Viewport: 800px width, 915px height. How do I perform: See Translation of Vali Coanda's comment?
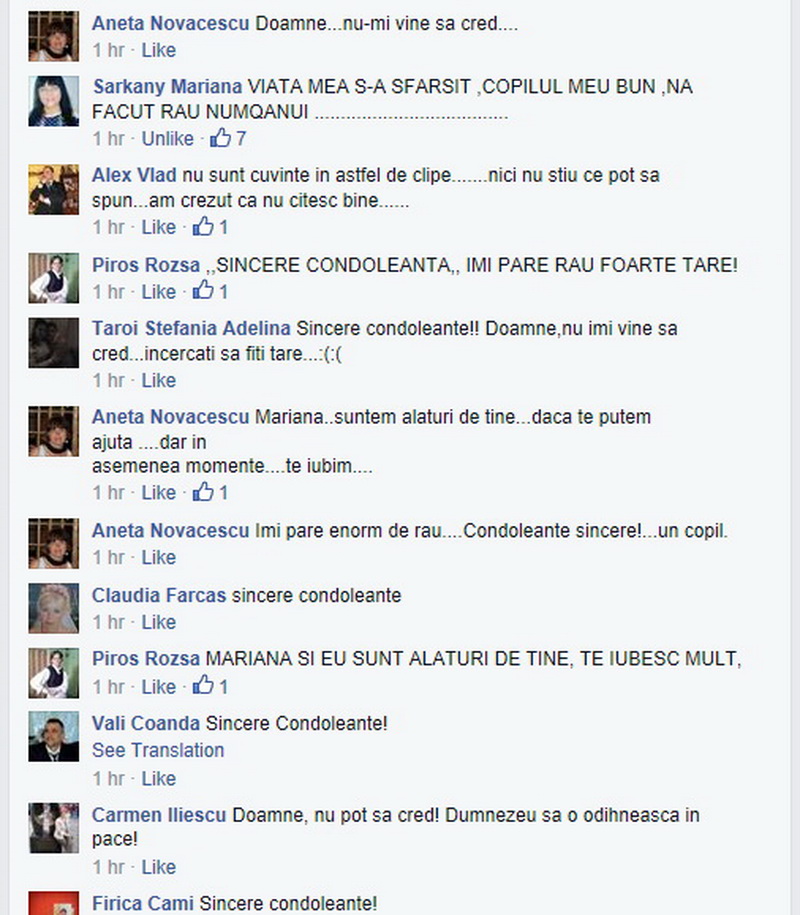(158, 750)
